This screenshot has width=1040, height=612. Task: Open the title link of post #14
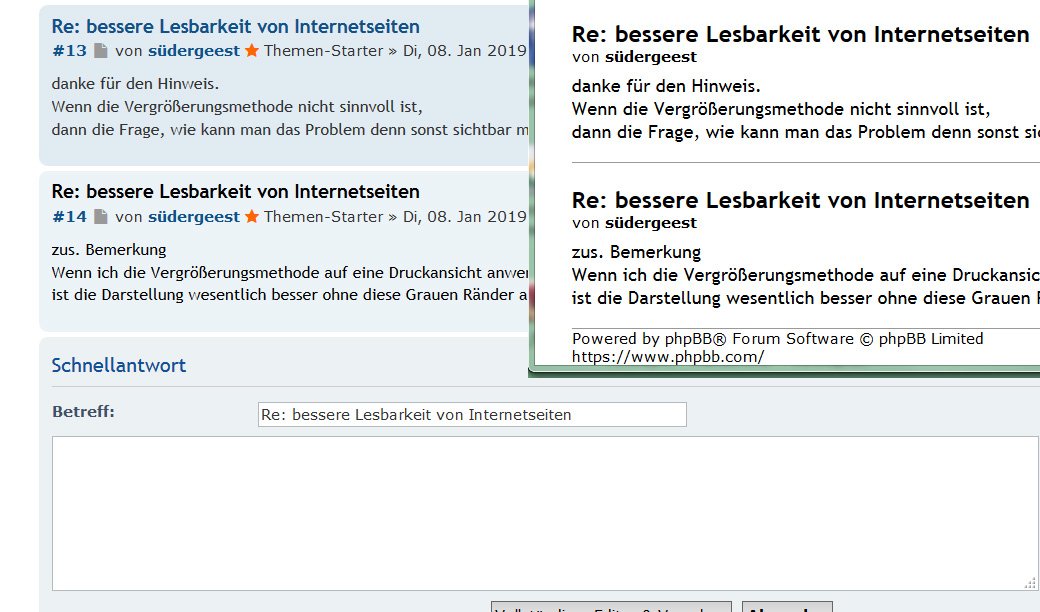(235, 192)
